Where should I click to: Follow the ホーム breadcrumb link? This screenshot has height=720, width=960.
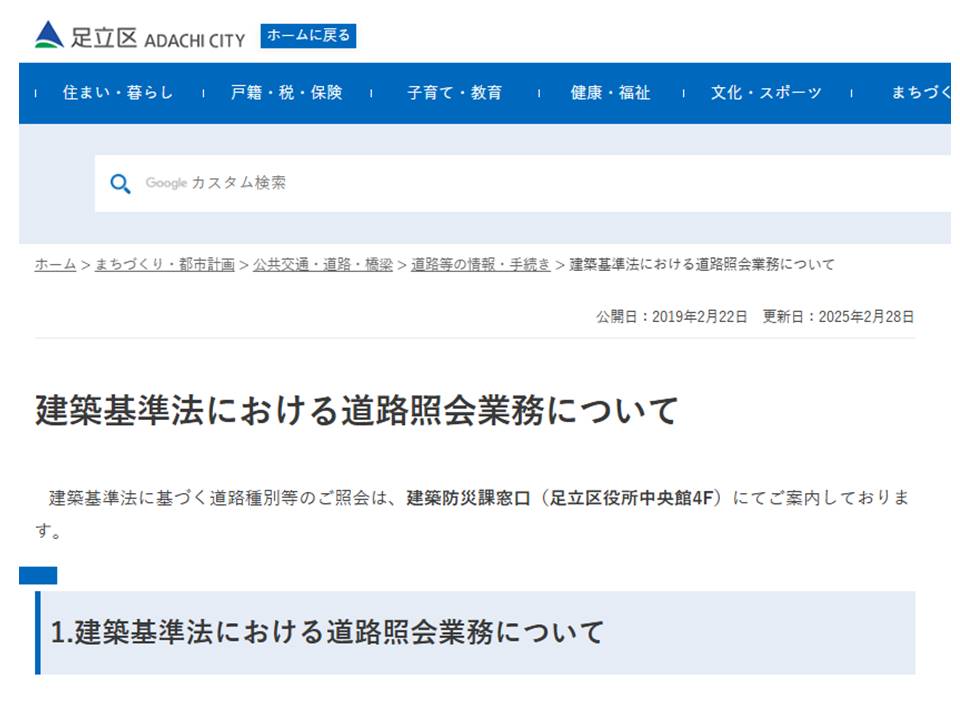pyautogui.click(x=55, y=265)
